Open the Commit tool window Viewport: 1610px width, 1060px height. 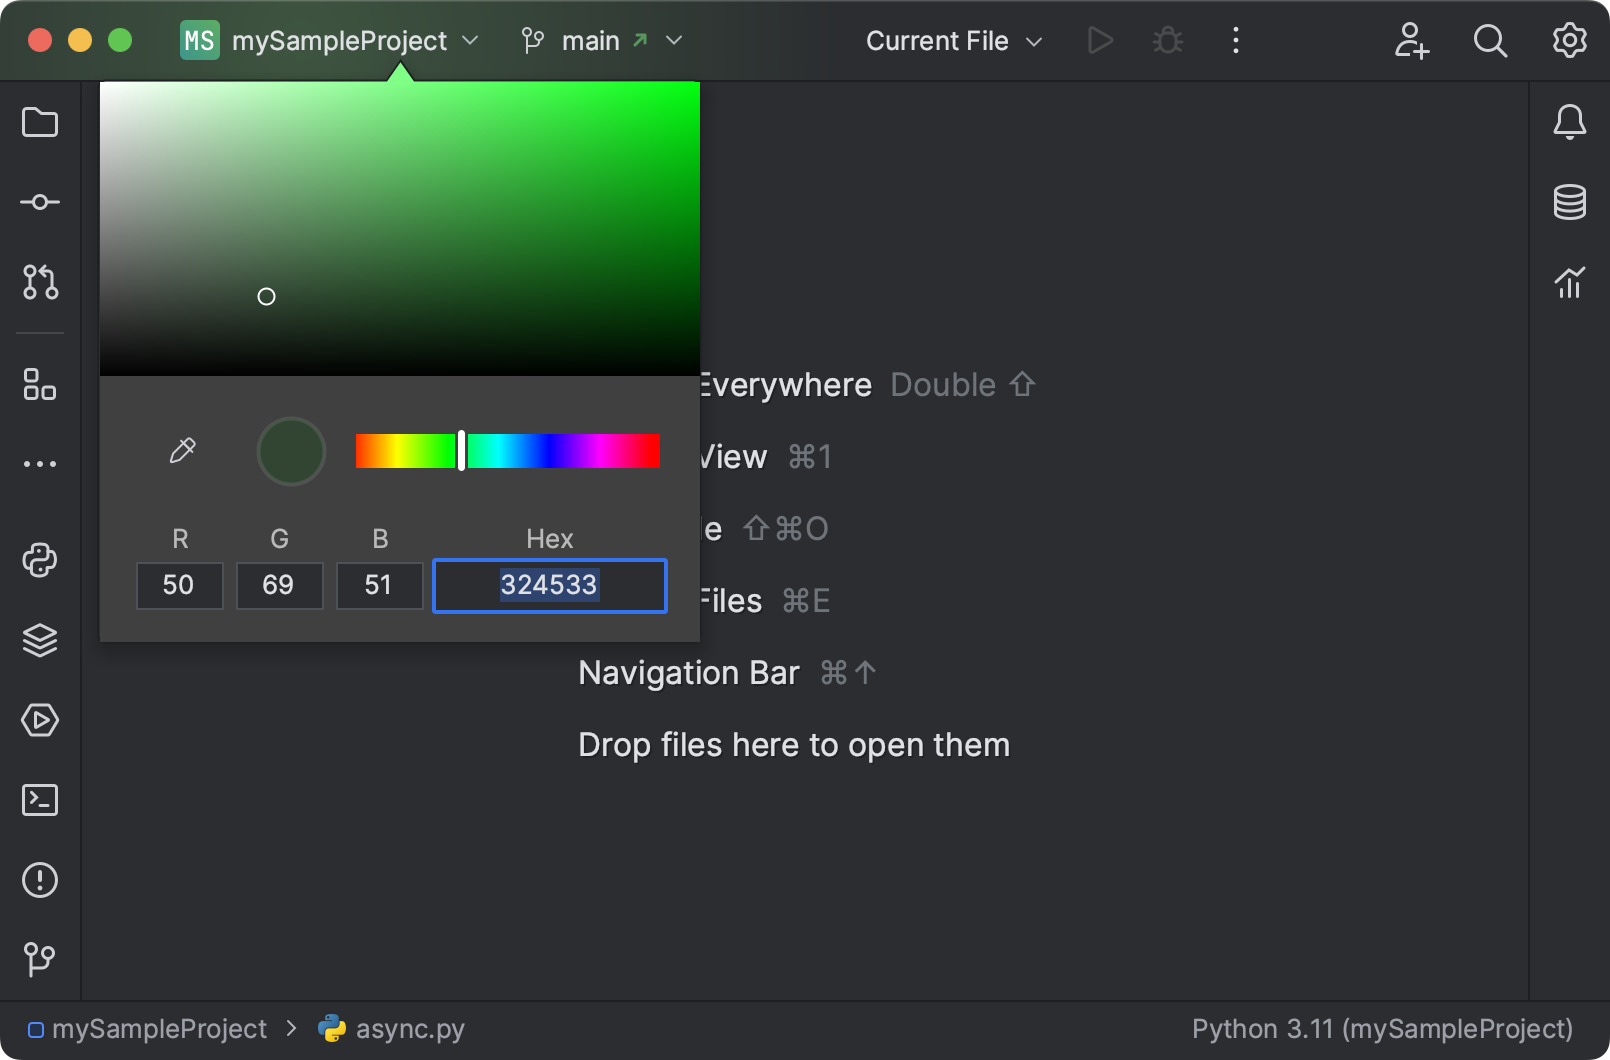(39, 201)
